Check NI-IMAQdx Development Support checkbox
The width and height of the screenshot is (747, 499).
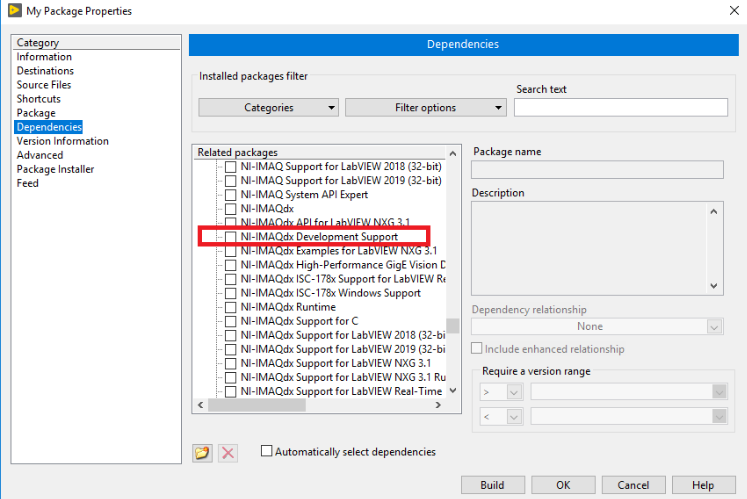click(x=231, y=237)
